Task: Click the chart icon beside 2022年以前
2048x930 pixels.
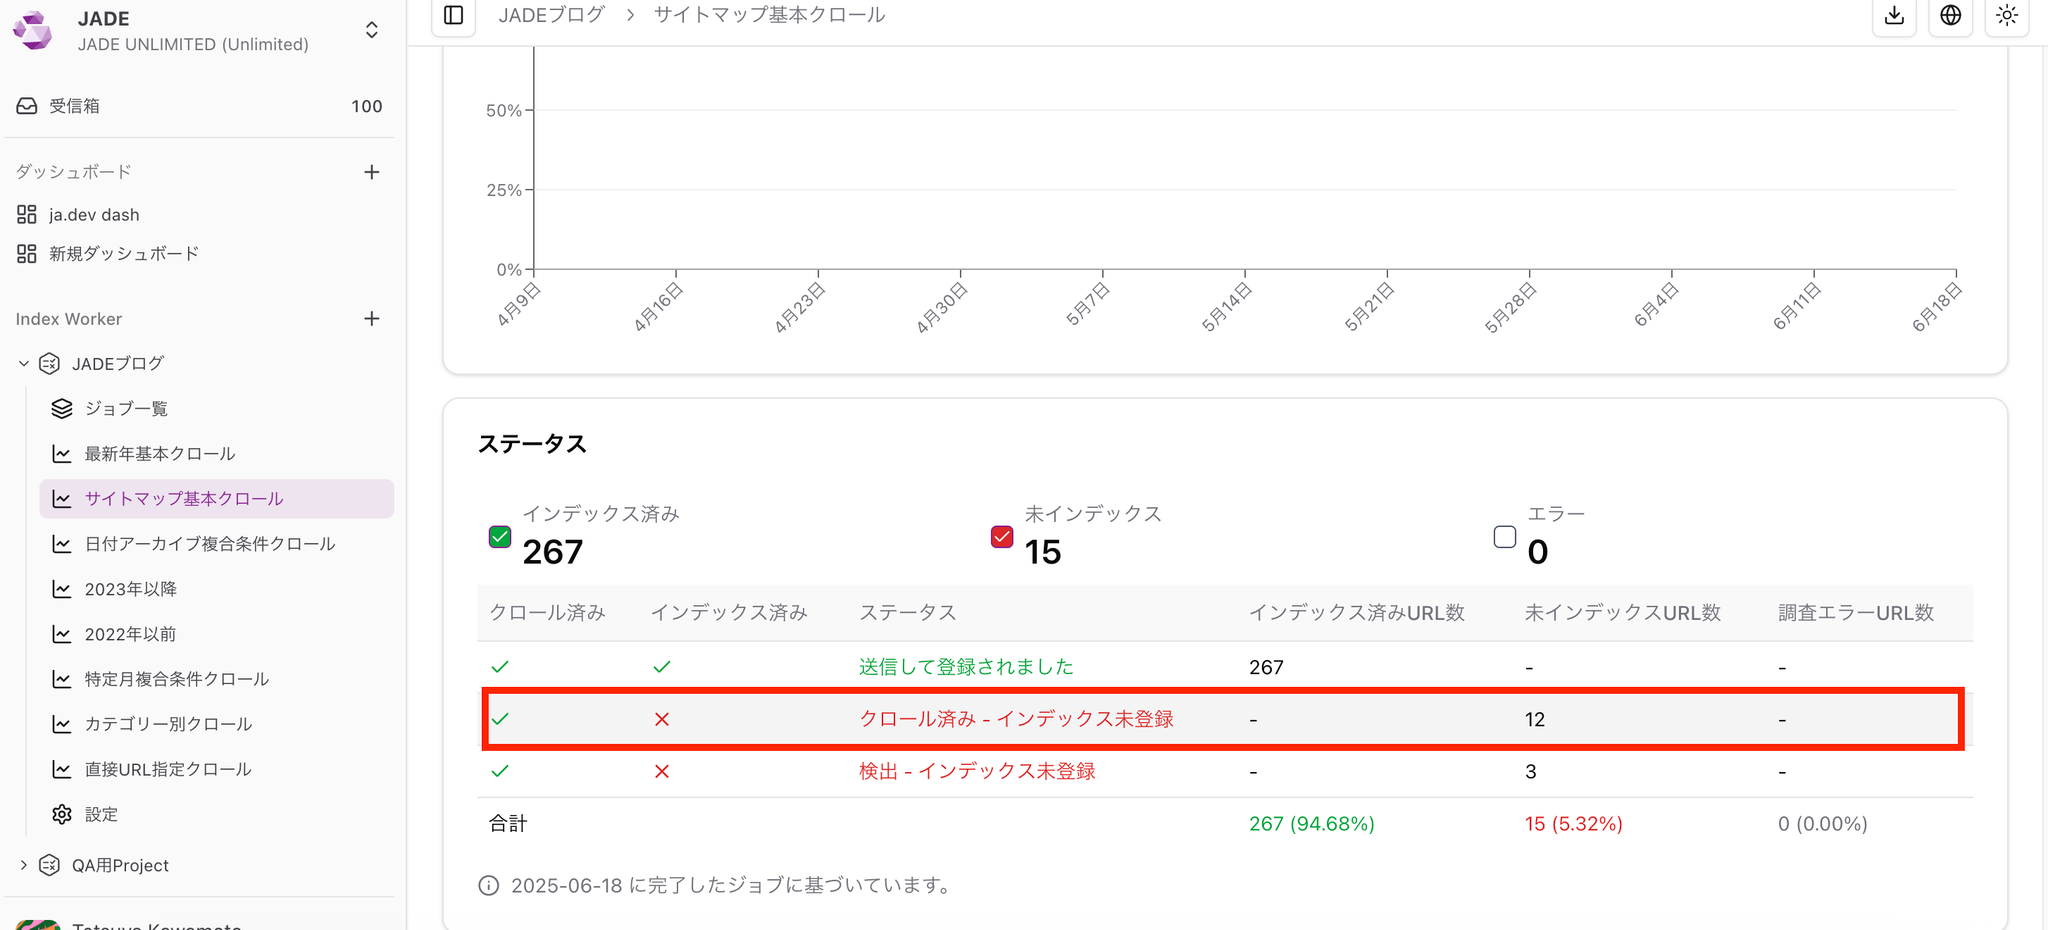Action: (62, 634)
